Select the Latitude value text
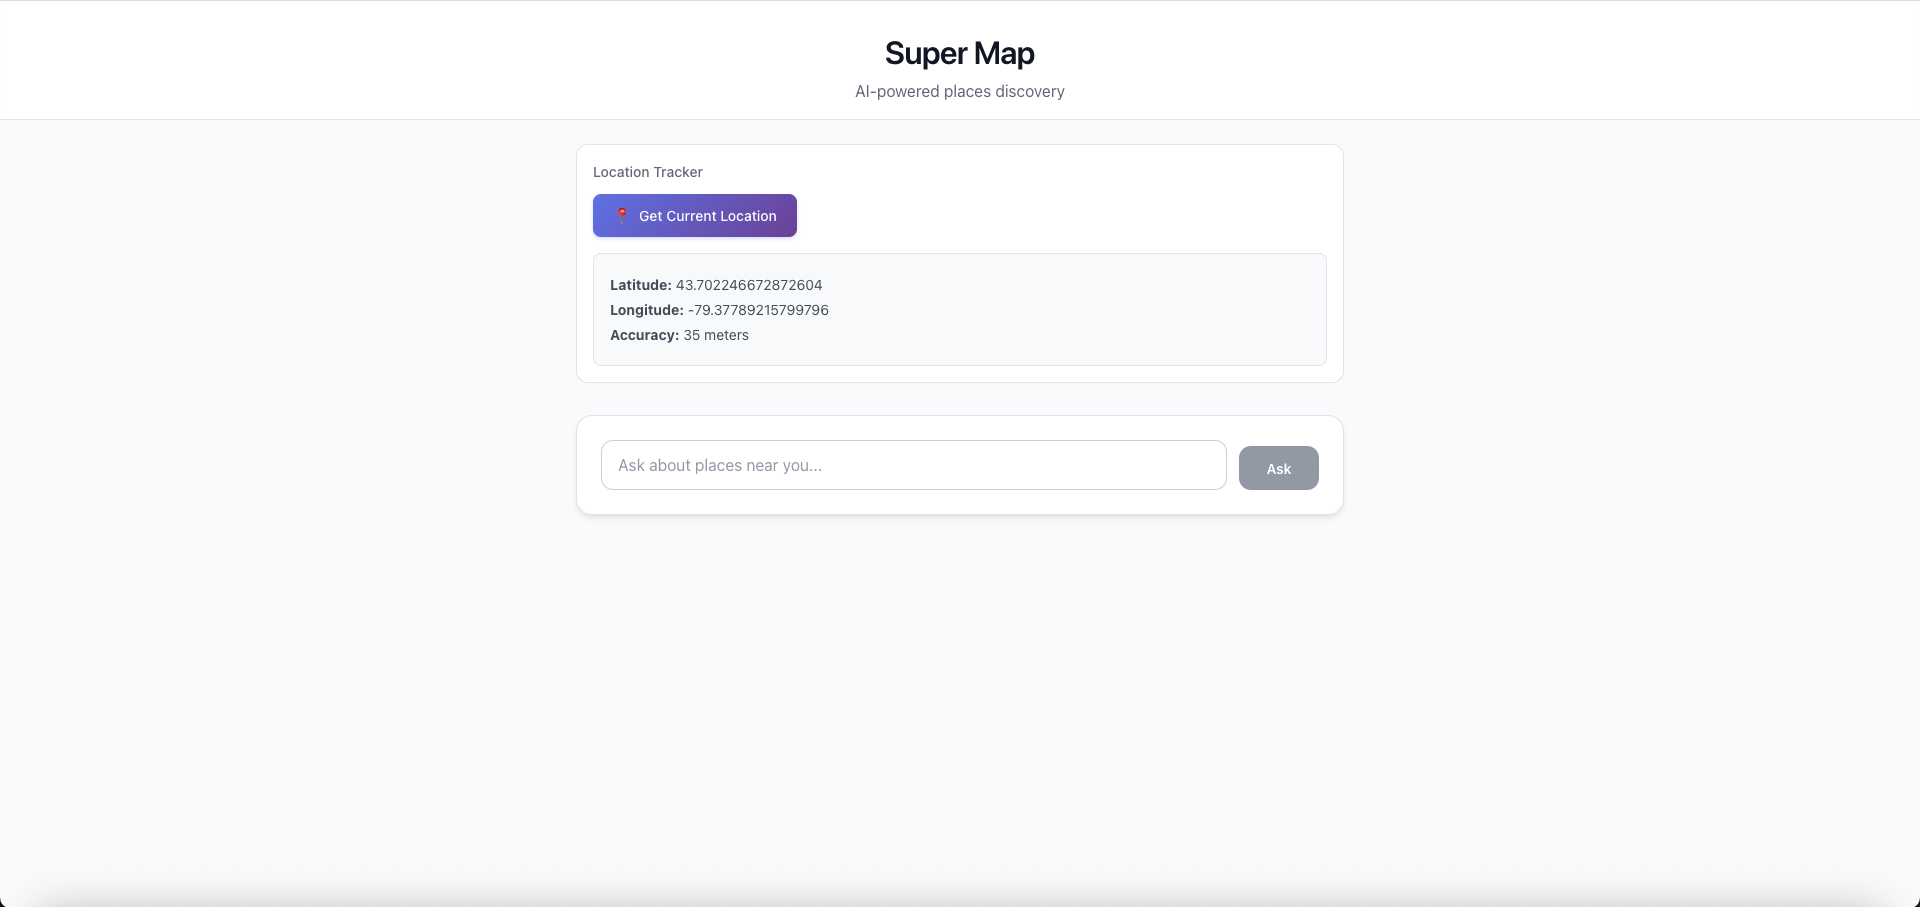Viewport: 1920px width, 907px height. tap(748, 284)
